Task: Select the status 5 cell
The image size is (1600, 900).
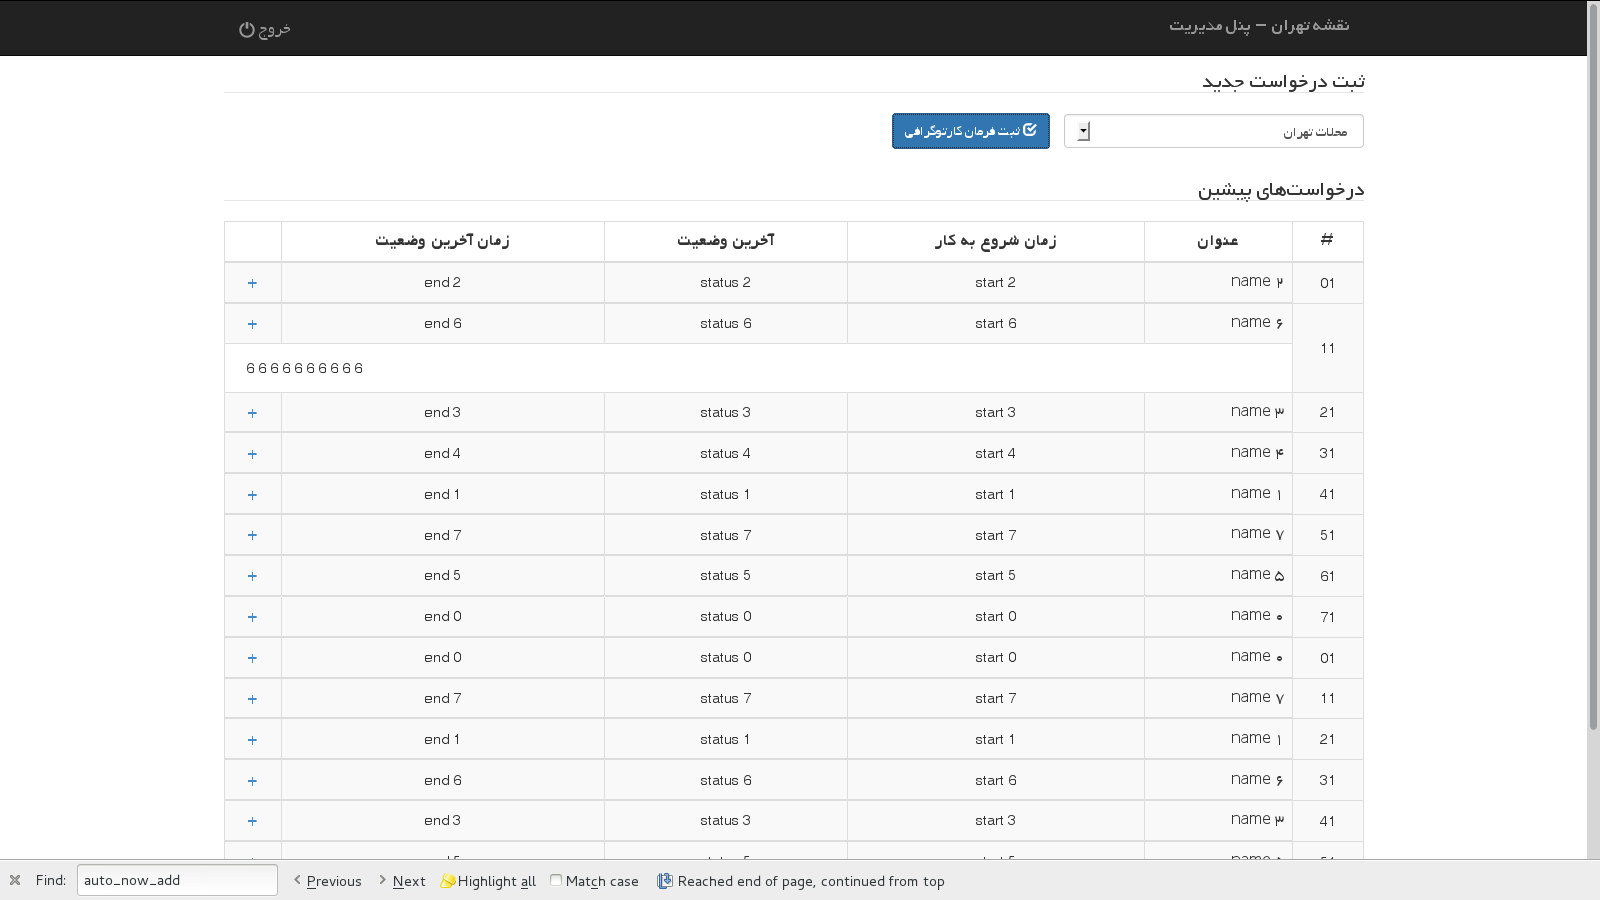Action: [726, 575]
